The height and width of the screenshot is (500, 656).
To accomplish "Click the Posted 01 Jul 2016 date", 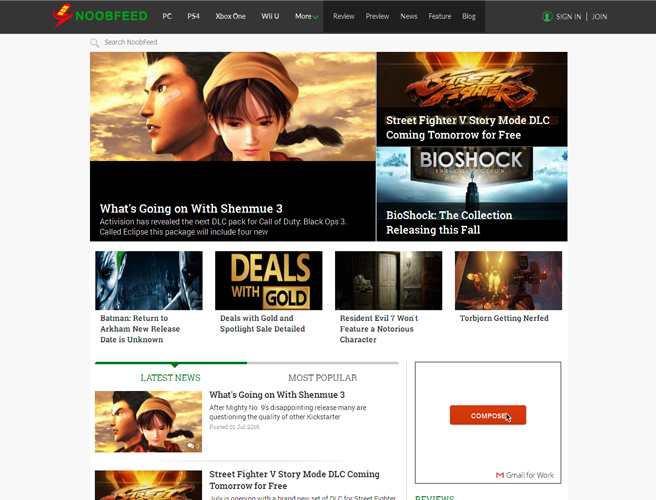I will [x=234, y=427].
